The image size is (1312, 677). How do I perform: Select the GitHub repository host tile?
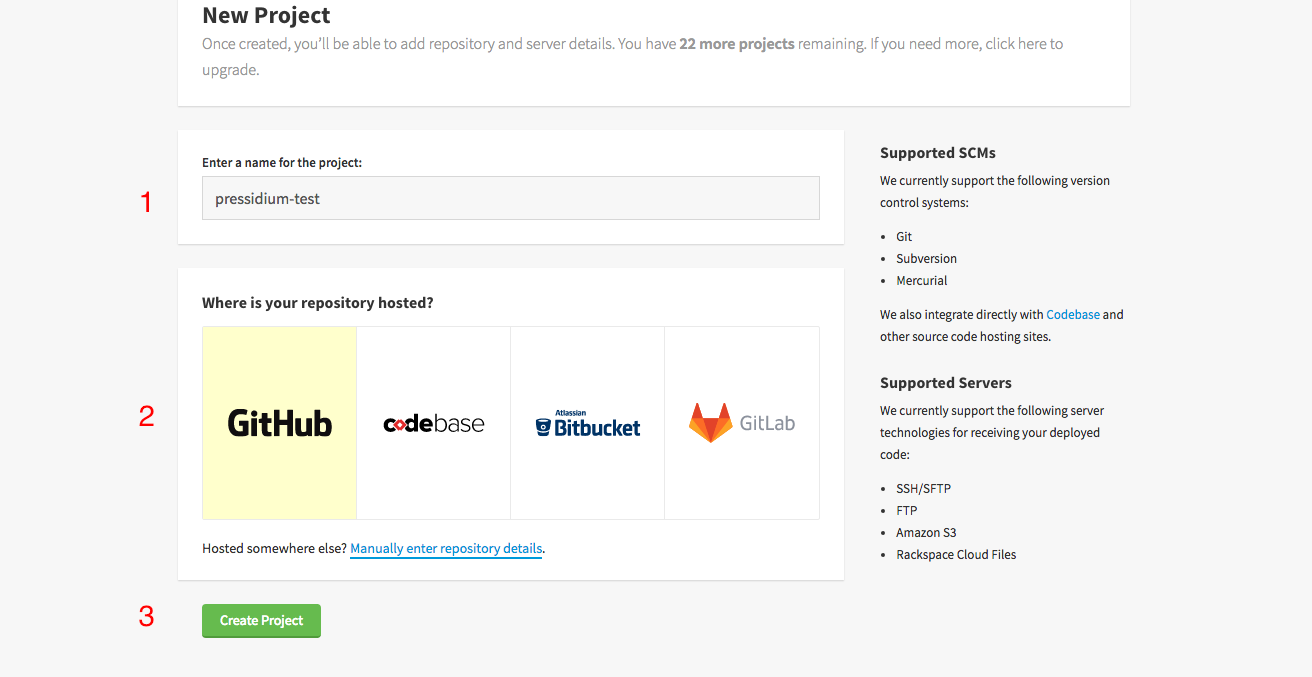(279, 423)
